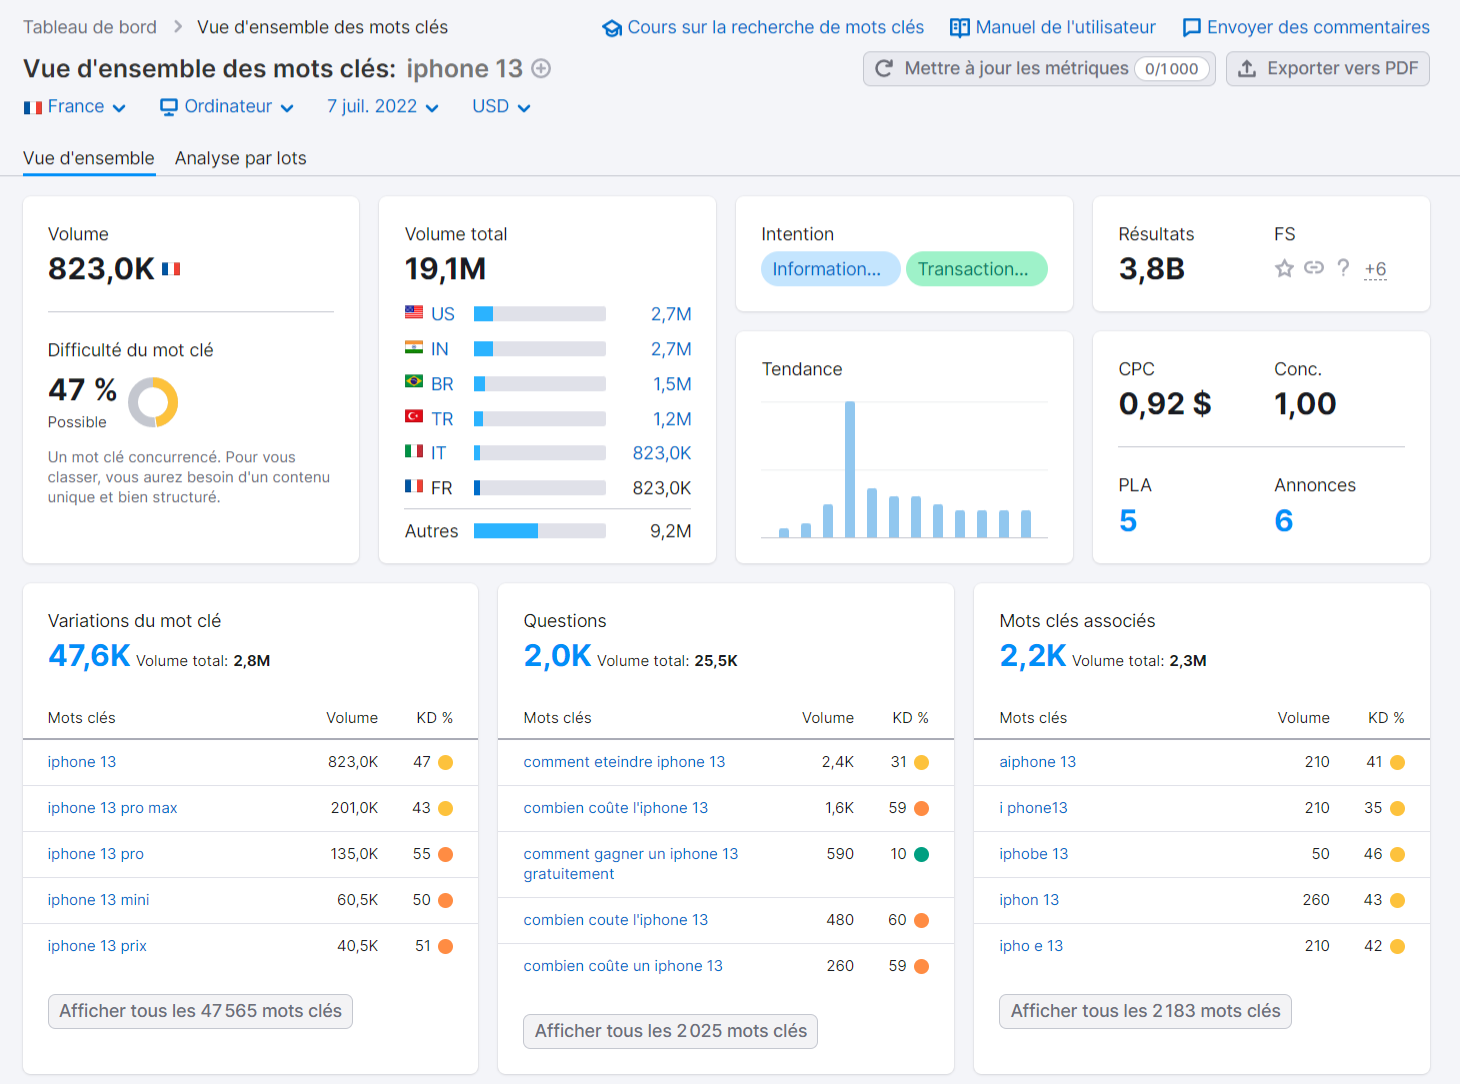
Task: Click Exporter vers PDF button
Action: click(x=1328, y=69)
